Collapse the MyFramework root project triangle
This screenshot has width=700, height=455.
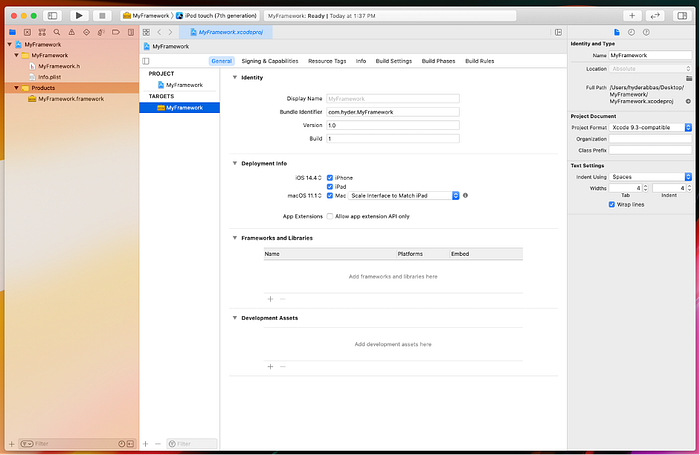pyautogui.click(x=10, y=45)
